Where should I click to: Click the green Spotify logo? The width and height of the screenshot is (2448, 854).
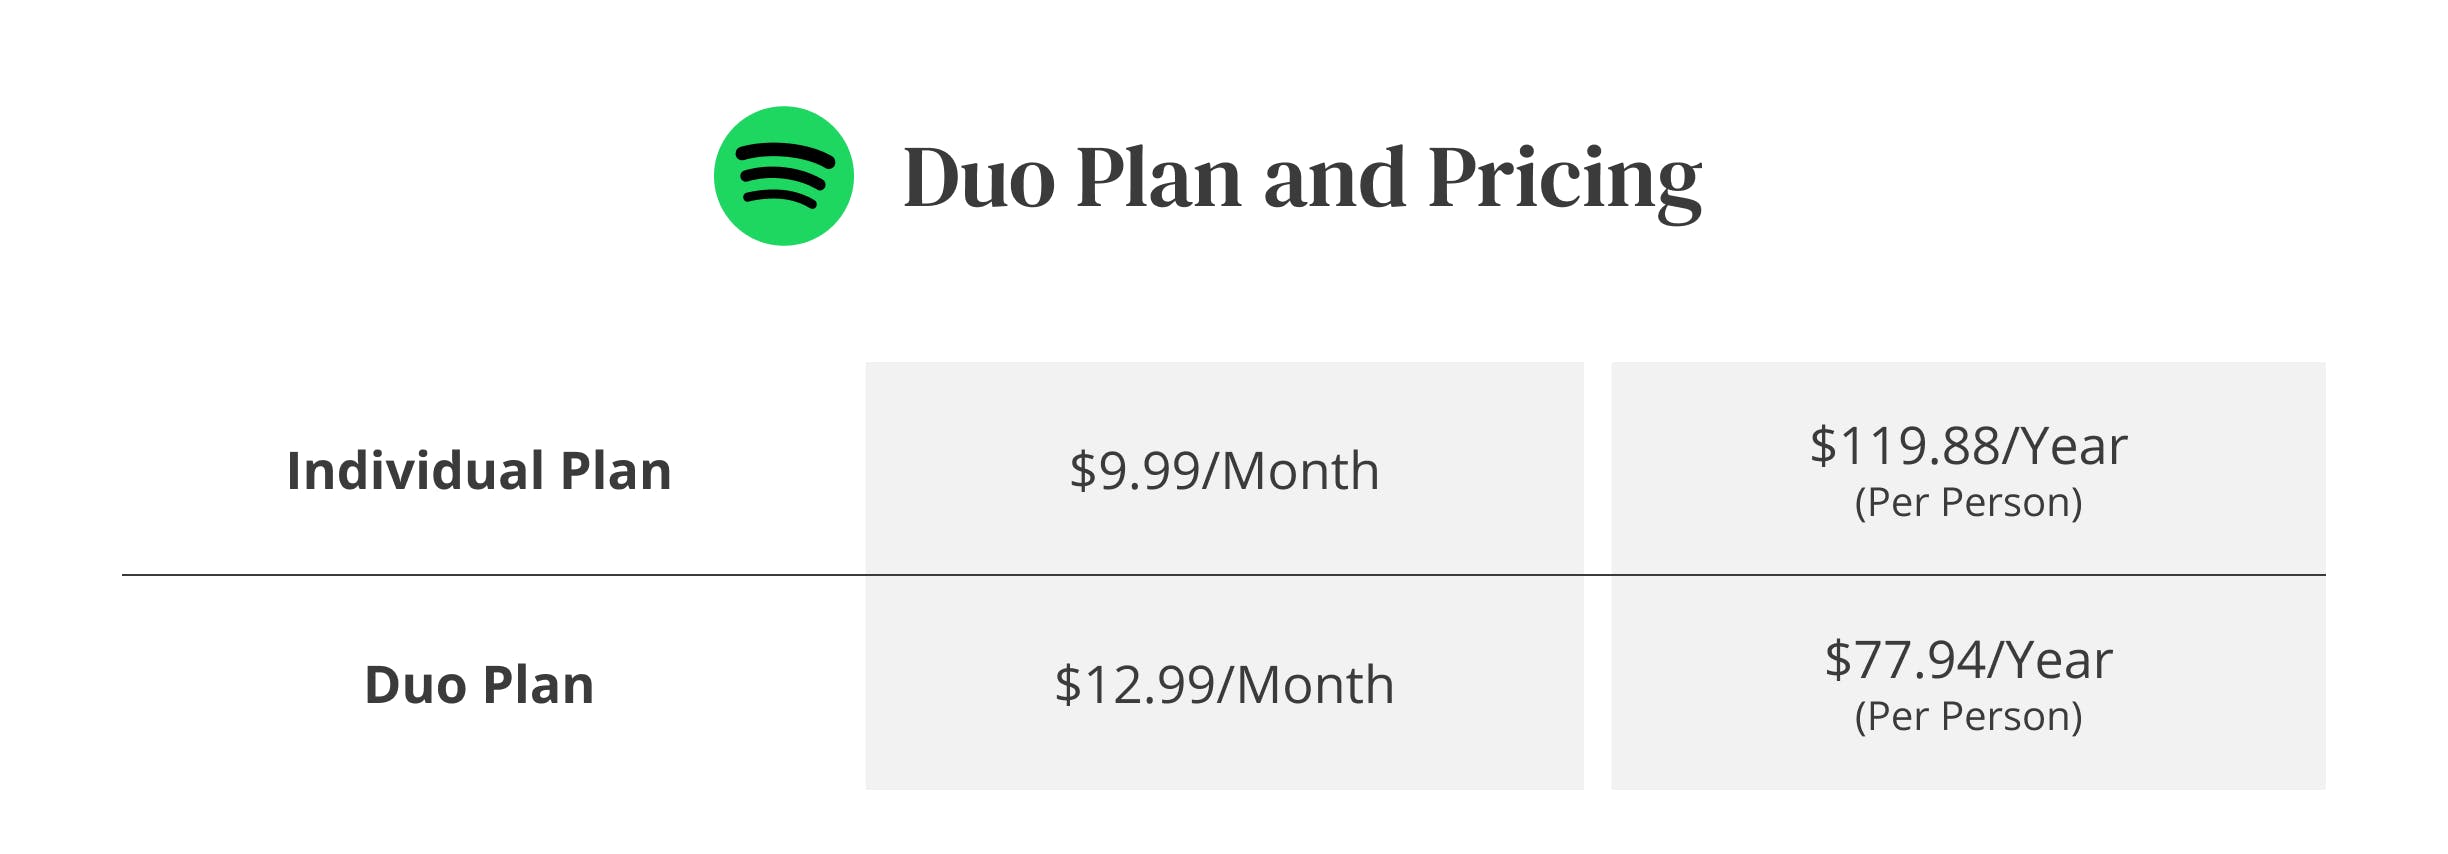pyautogui.click(x=784, y=176)
